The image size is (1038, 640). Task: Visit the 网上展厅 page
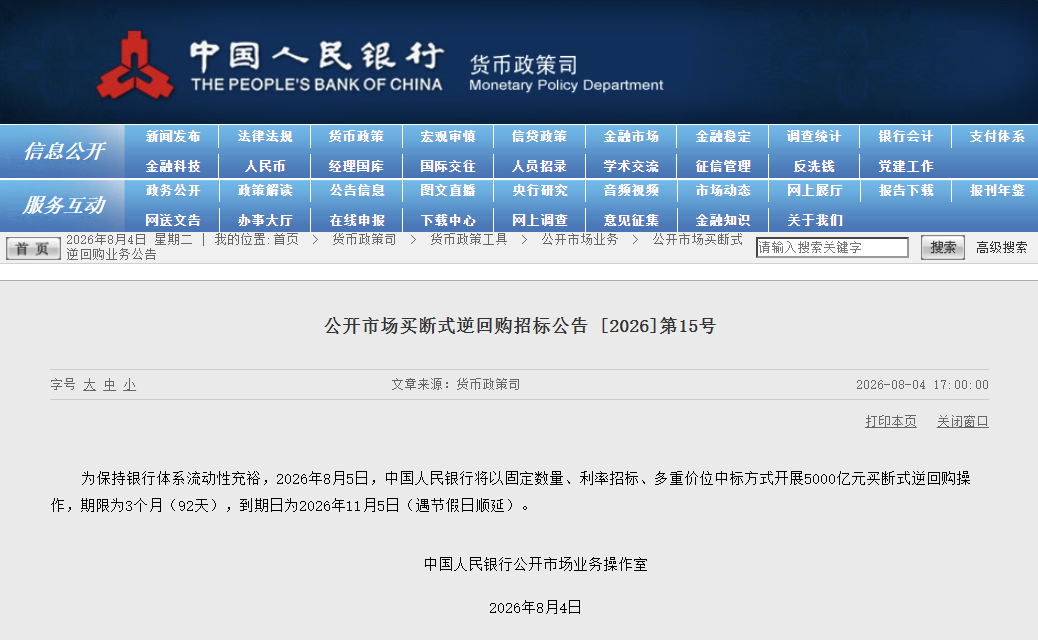click(814, 191)
